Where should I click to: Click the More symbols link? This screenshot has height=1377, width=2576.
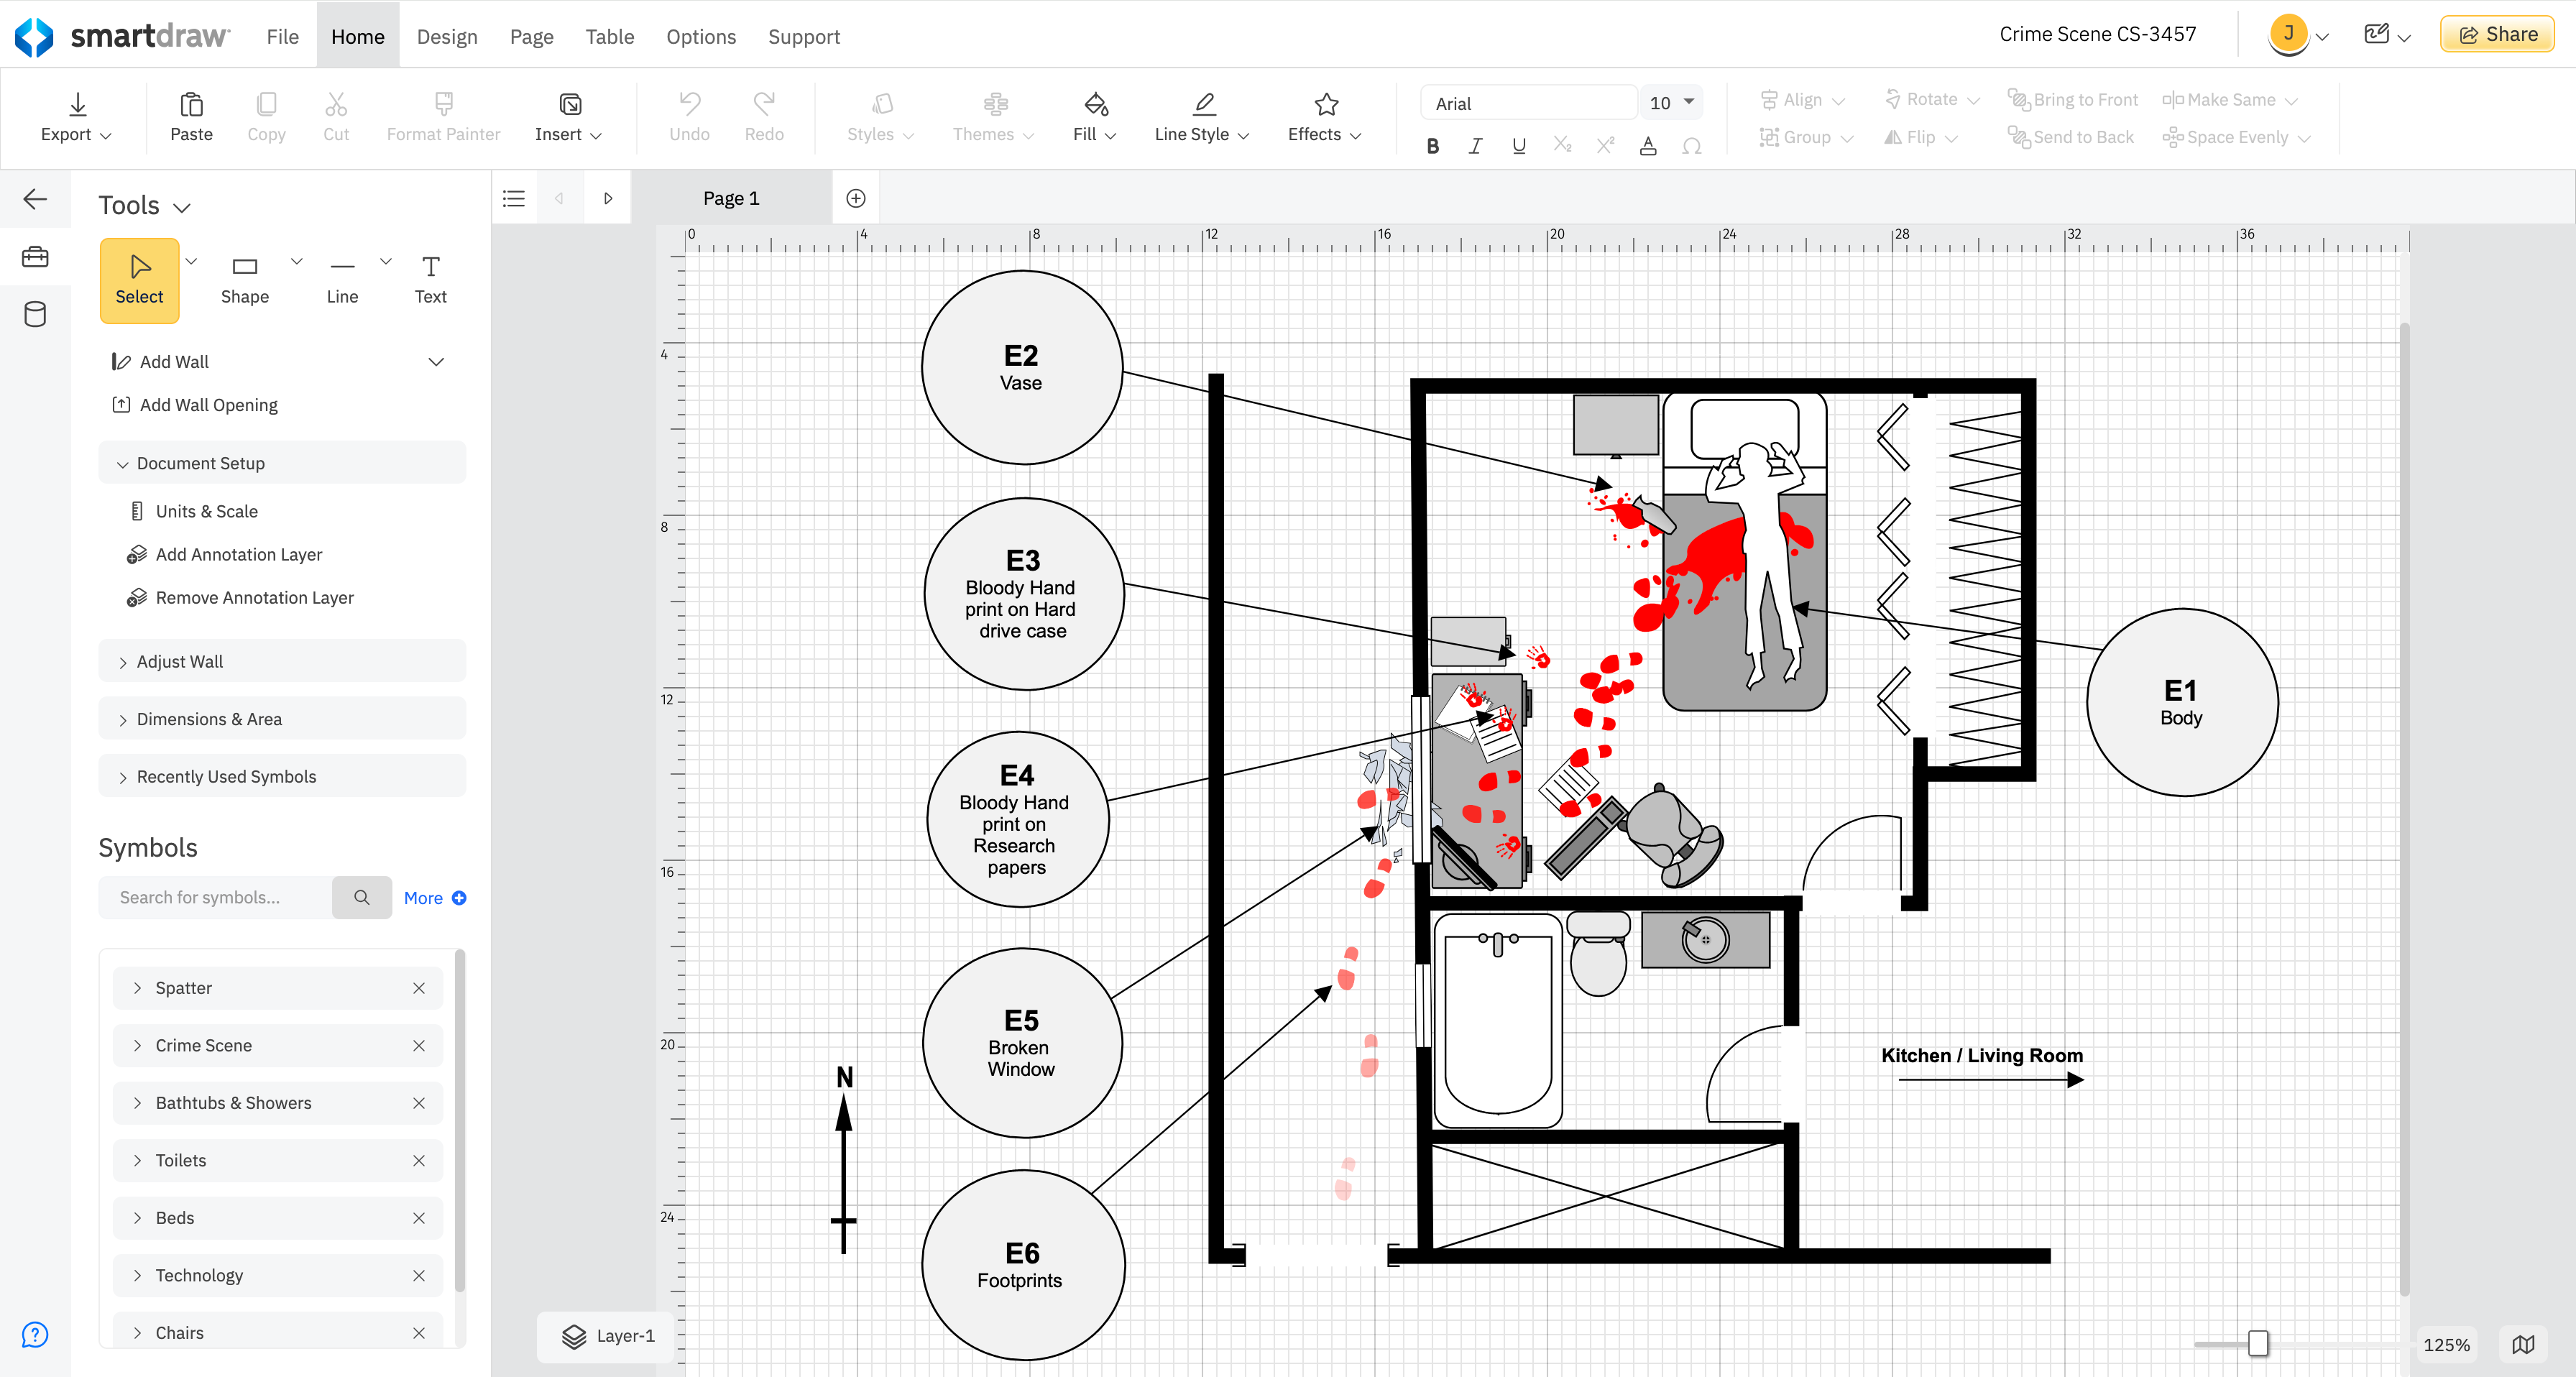434,897
